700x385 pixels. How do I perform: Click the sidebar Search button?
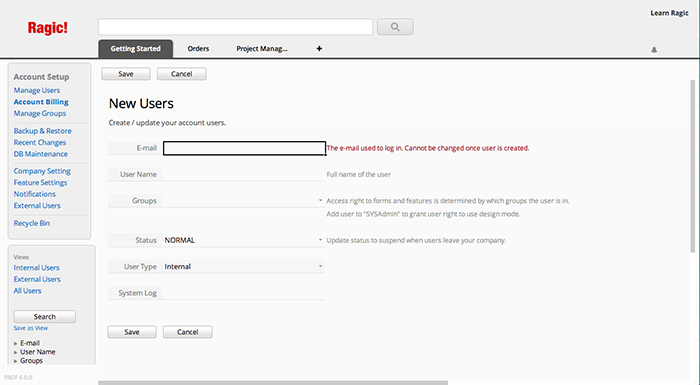[45, 317]
